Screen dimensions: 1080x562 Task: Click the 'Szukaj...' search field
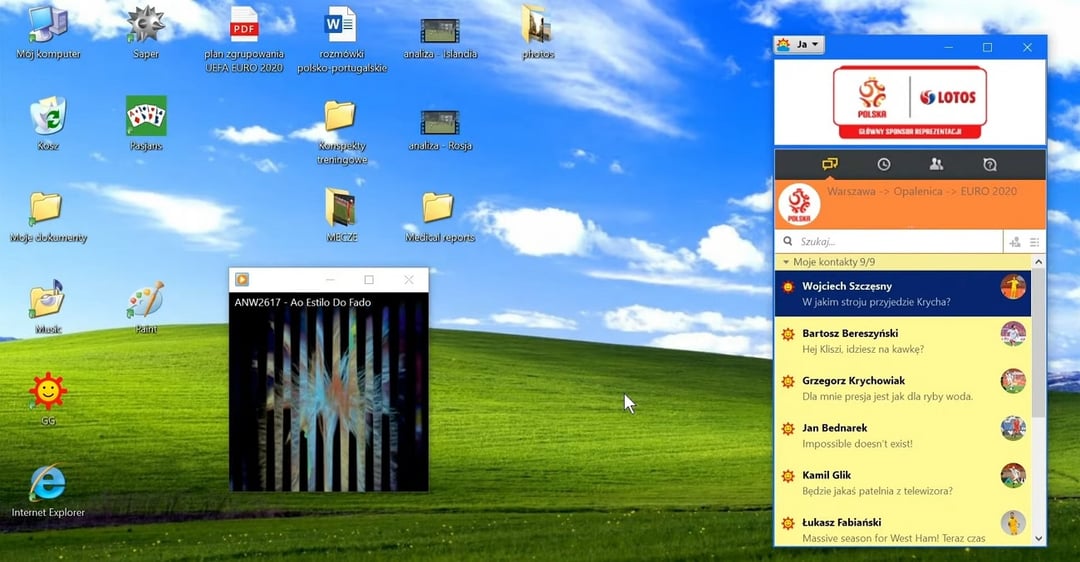[890, 242]
